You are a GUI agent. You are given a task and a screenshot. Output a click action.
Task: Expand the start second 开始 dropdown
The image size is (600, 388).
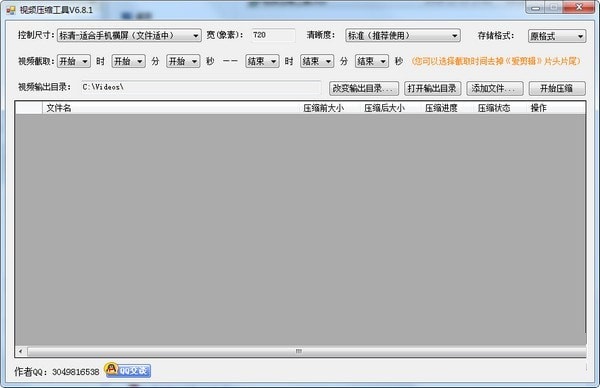(183, 61)
